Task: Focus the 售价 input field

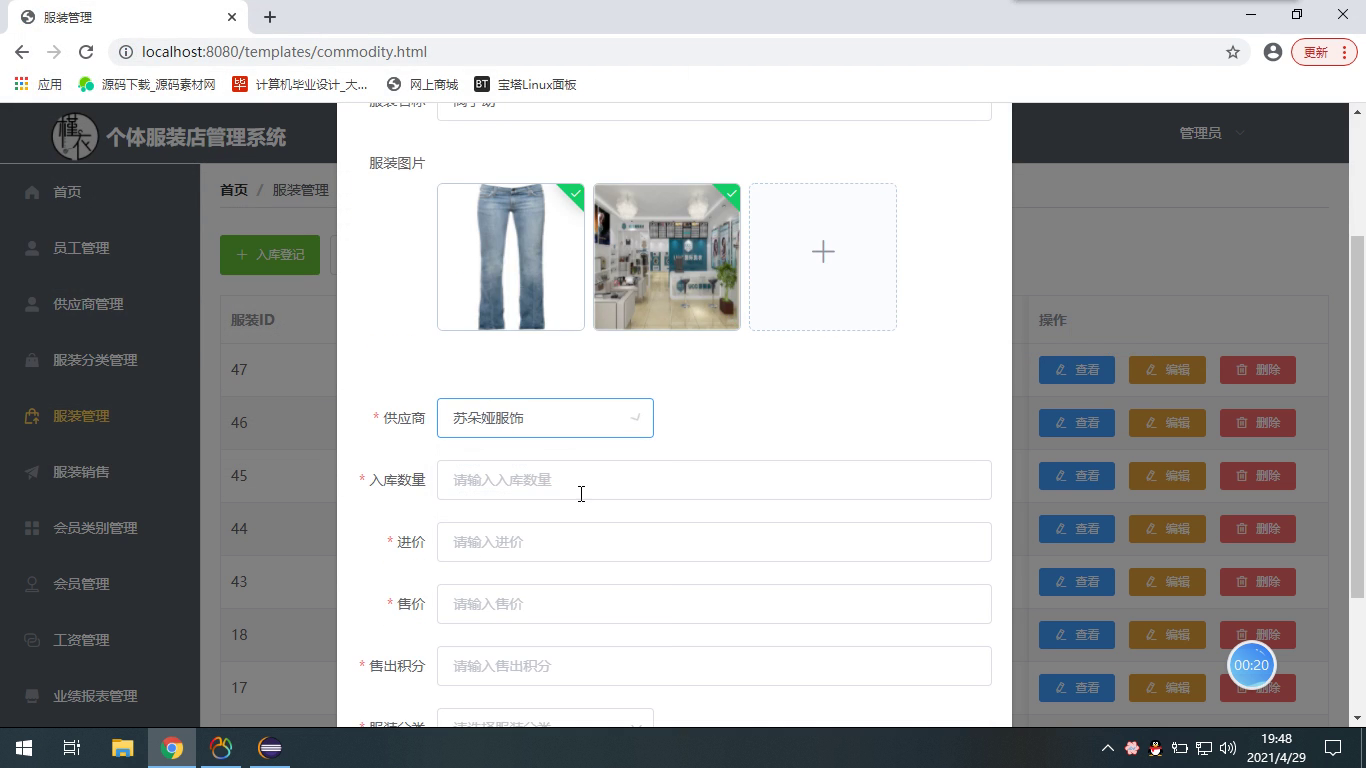Action: (714, 604)
